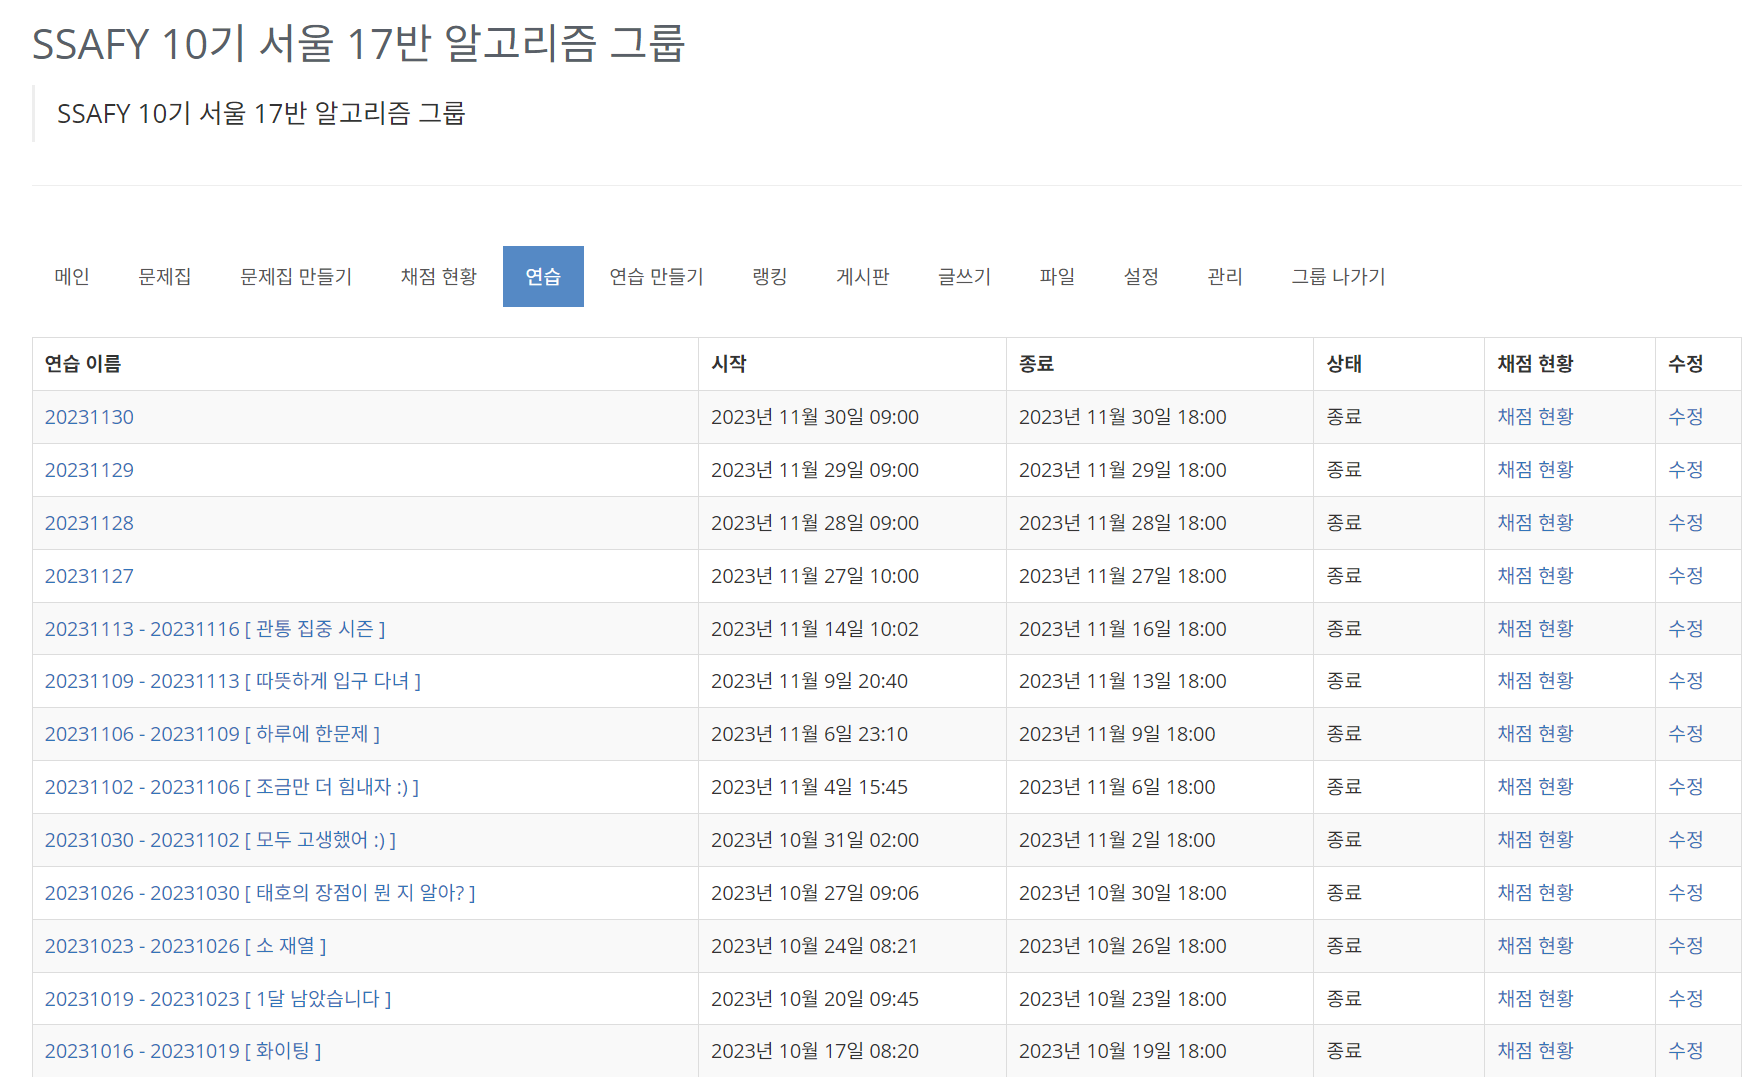Go to the 글쓰기 tab
1751x1077 pixels.
(965, 276)
